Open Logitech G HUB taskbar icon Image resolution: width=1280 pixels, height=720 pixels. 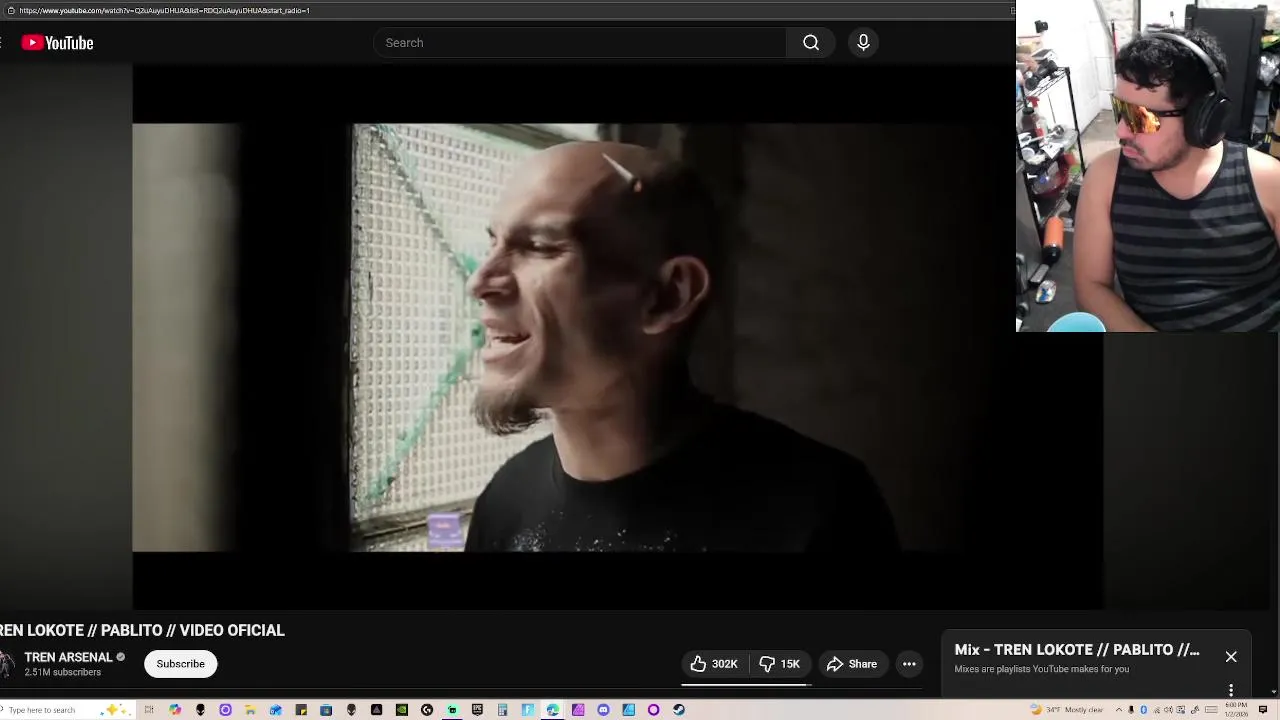pos(427,710)
